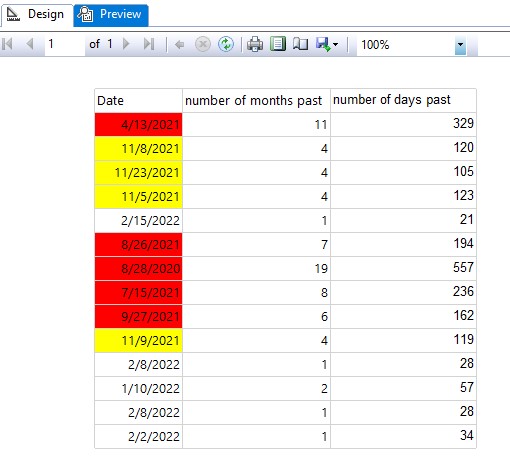Click the current page number field
This screenshot has height=462, width=510.
pyautogui.click(x=65, y=44)
